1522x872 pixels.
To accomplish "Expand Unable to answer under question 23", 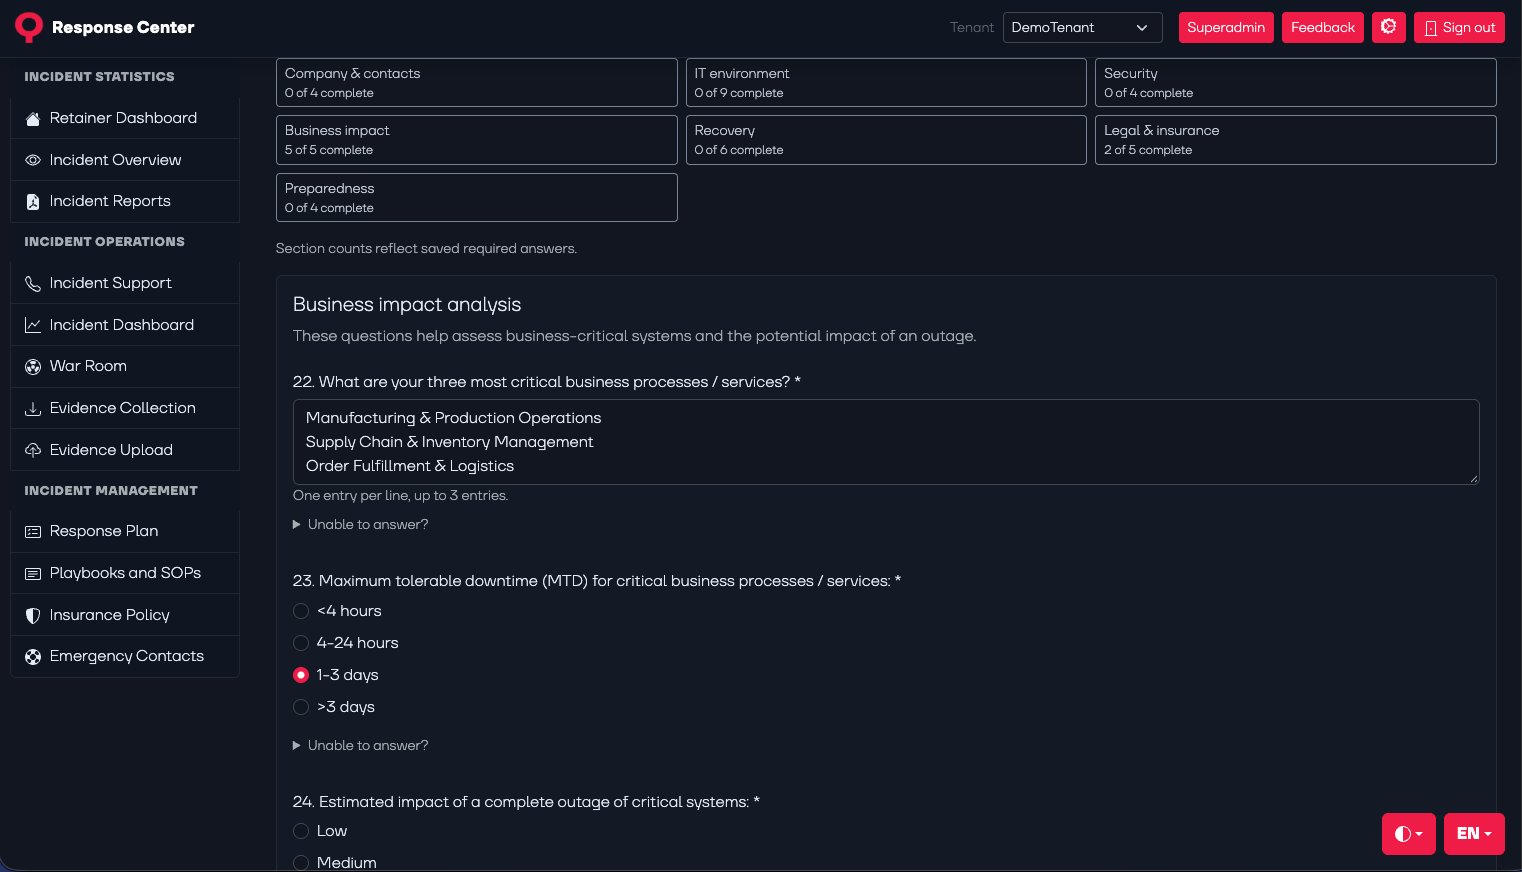I will point(361,746).
